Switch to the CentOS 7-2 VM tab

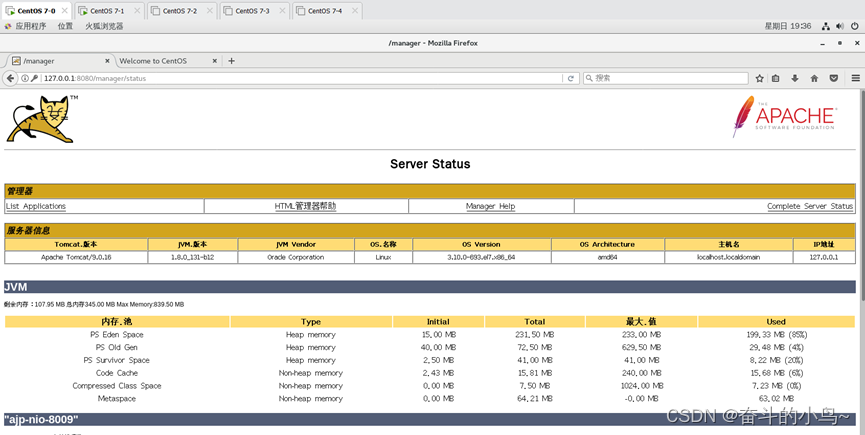[x=180, y=10]
